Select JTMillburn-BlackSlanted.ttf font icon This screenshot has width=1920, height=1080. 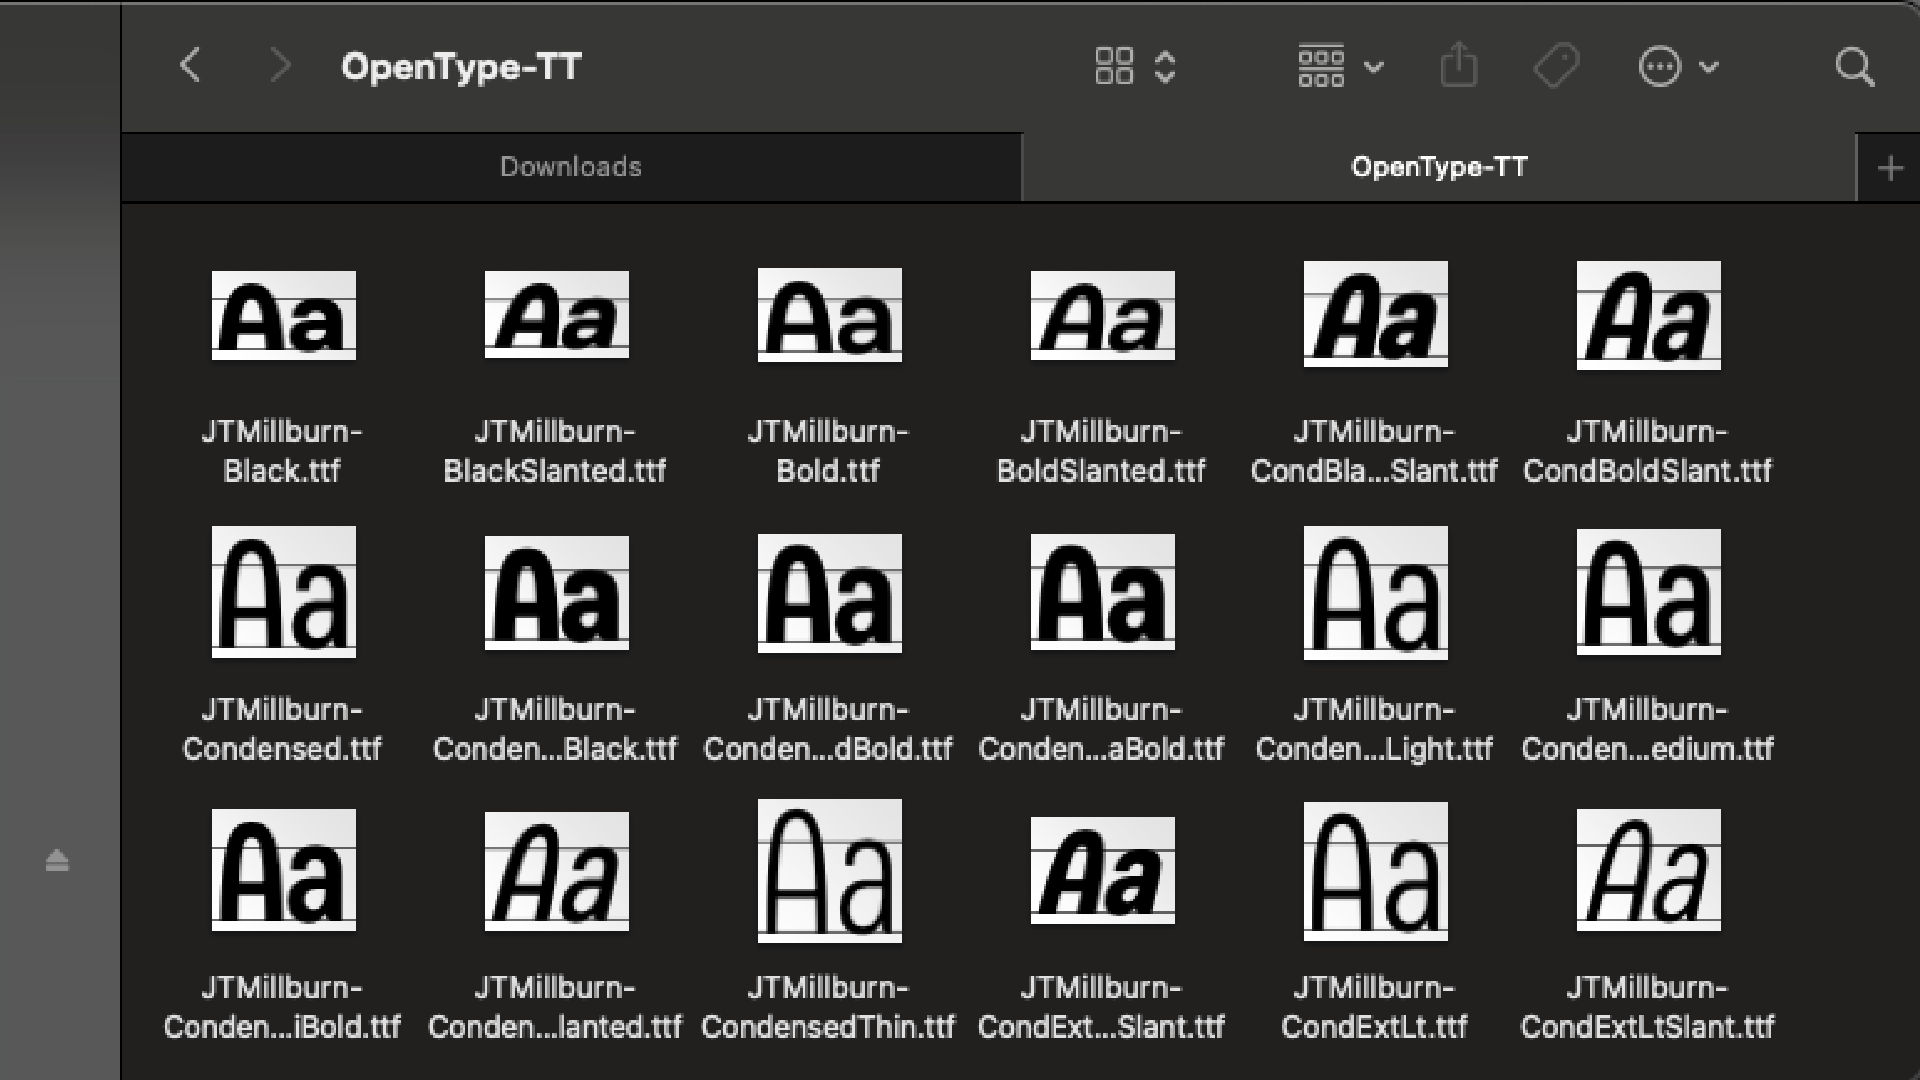(557, 314)
